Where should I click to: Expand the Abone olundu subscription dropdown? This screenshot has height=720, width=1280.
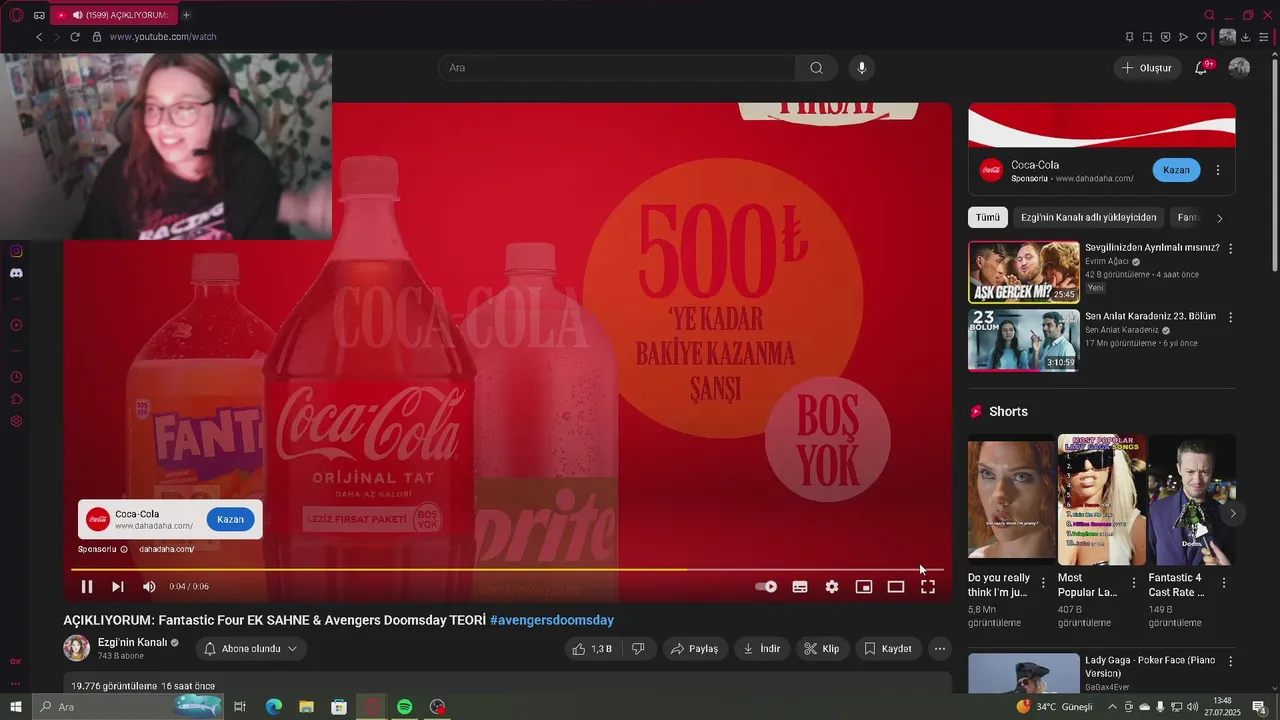click(x=251, y=649)
